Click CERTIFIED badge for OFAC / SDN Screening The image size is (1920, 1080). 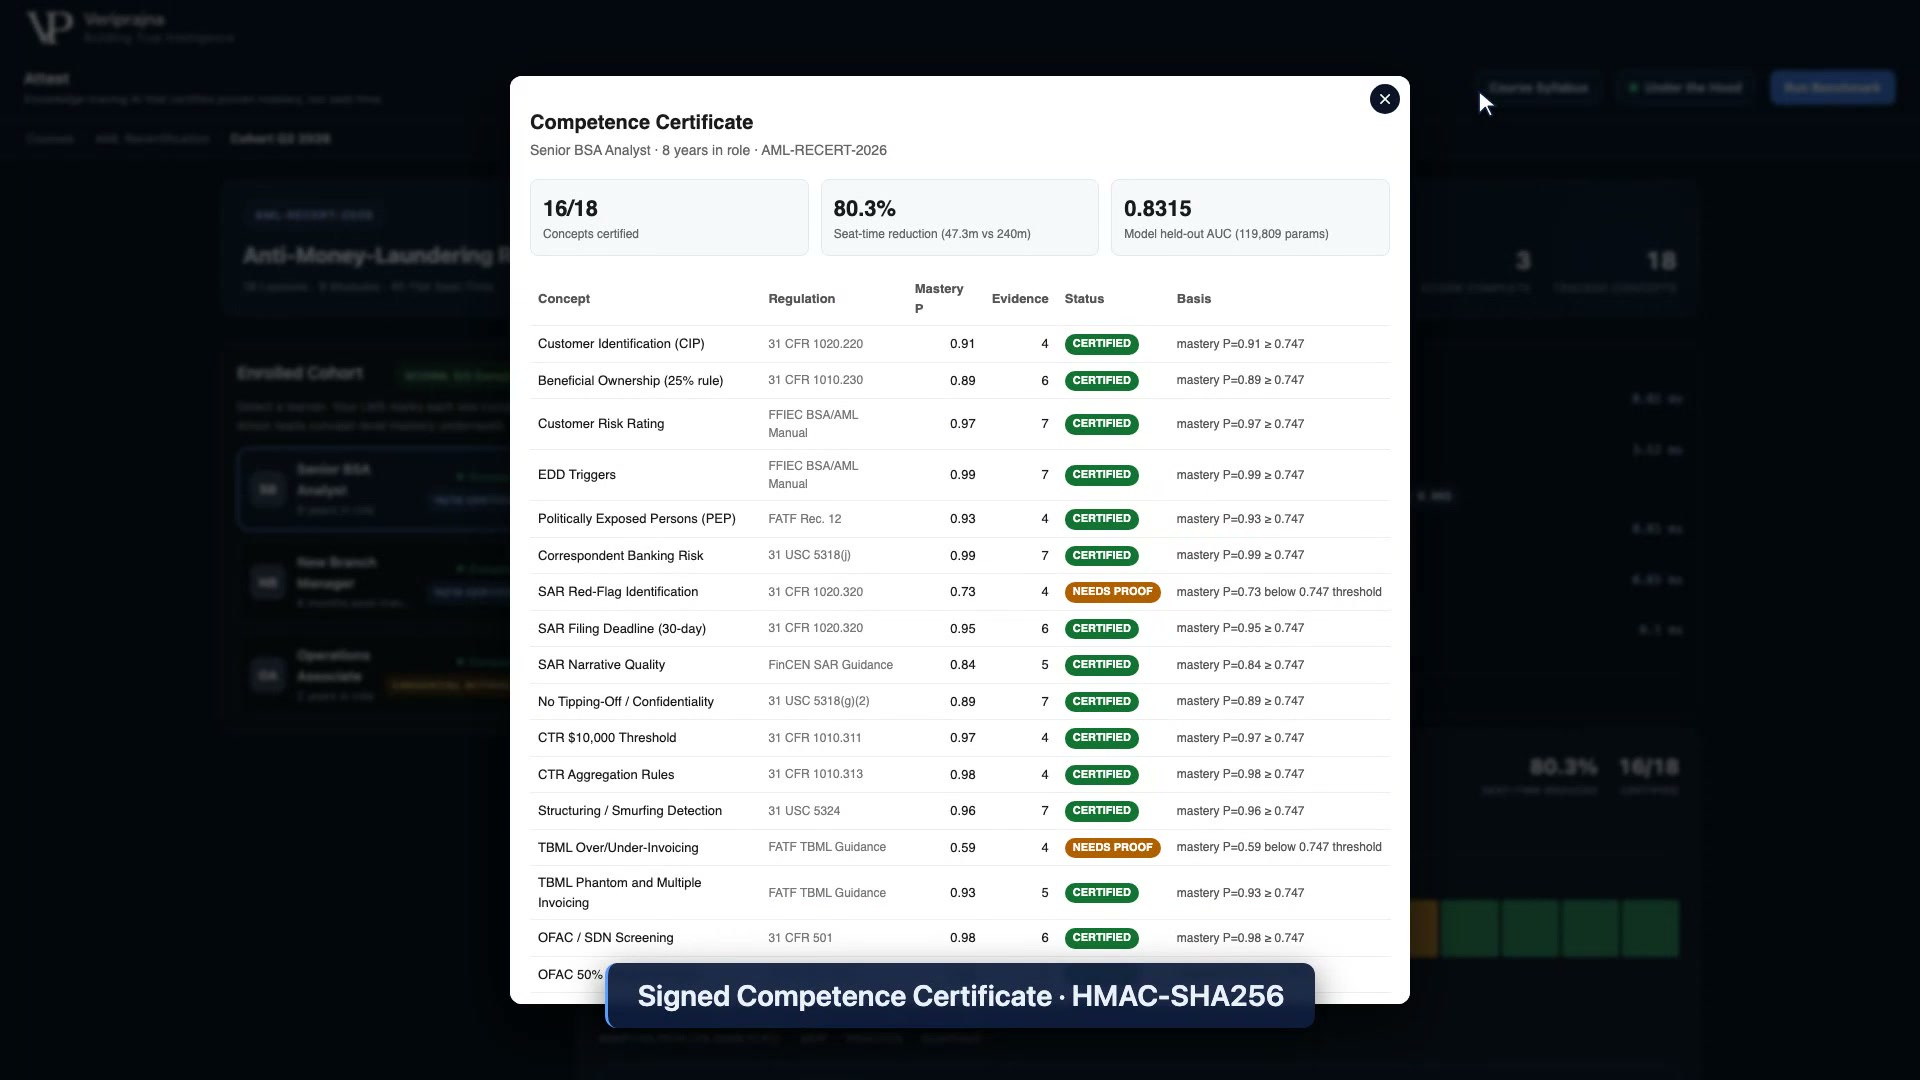coord(1101,938)
